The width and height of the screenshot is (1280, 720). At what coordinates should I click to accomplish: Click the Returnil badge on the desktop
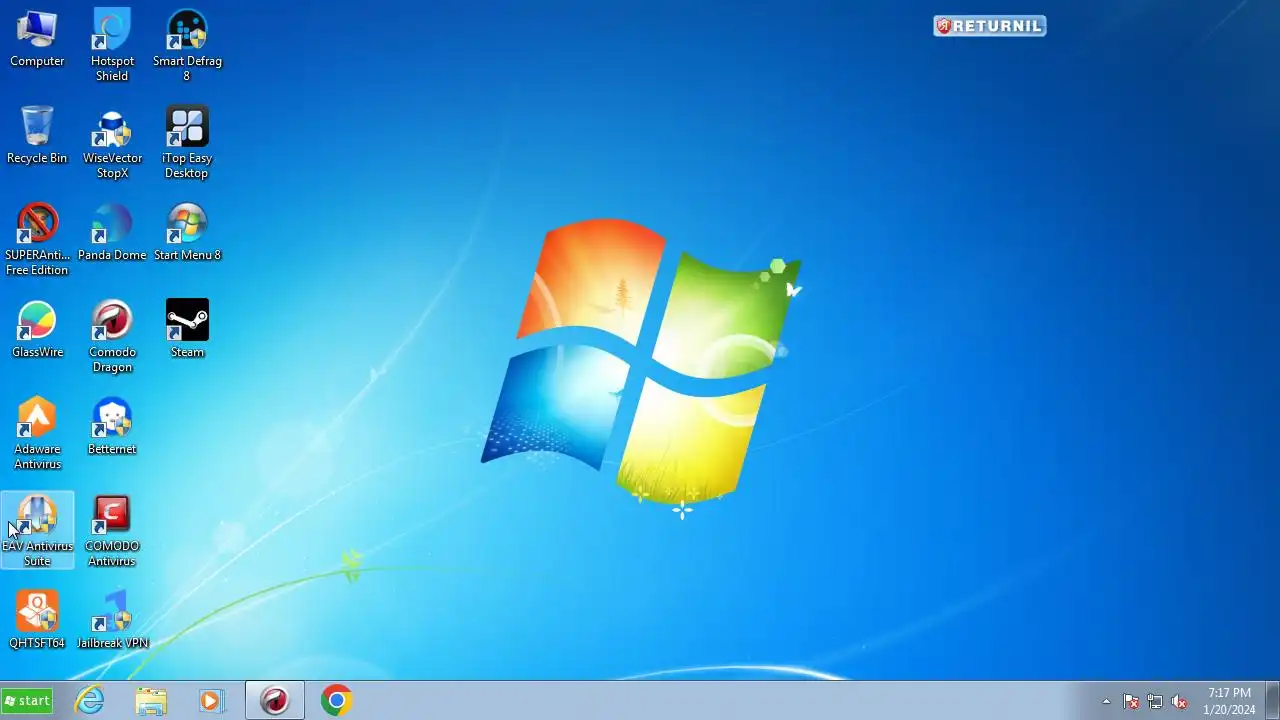pyautogui.click(x=990, y=26)
